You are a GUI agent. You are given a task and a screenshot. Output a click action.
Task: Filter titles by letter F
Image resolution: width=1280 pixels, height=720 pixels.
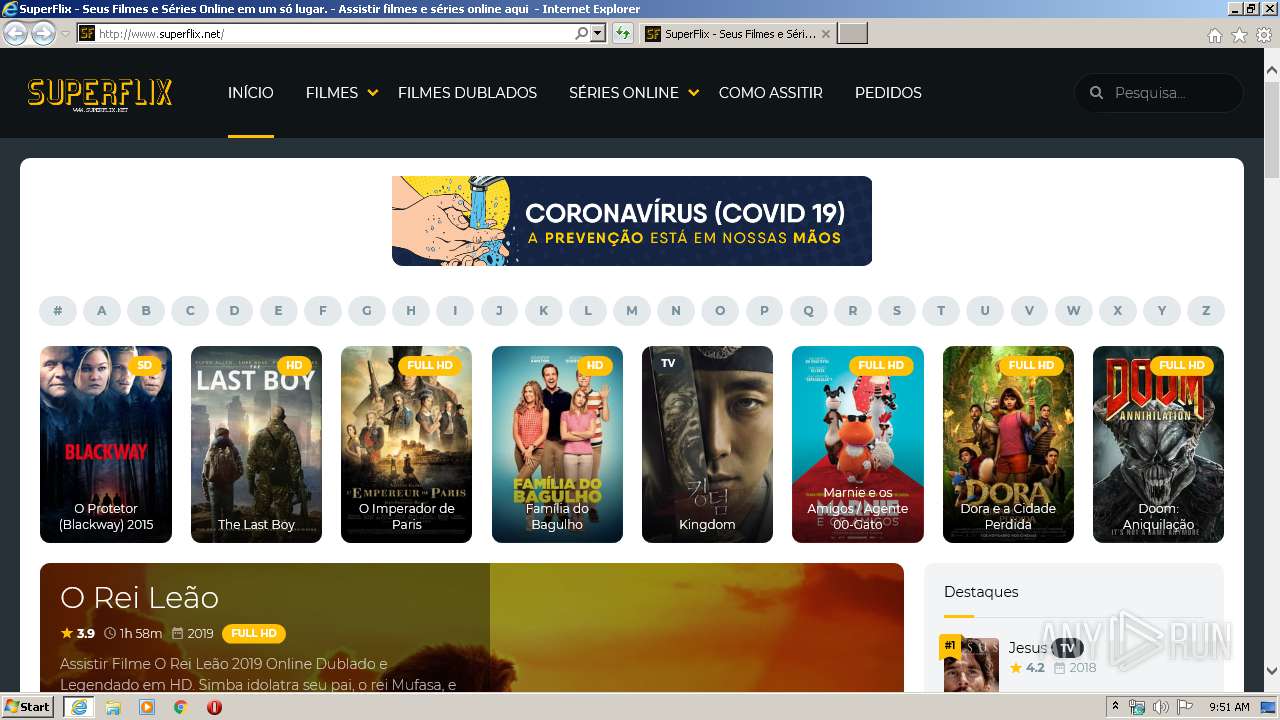[x=323, y=311]
